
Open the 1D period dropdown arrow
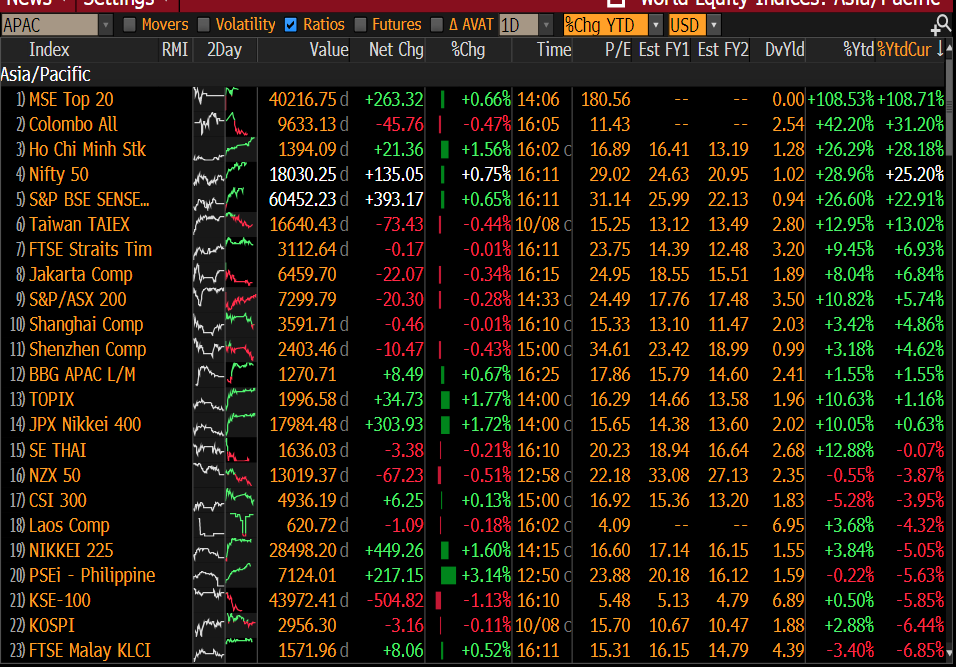tap(547, 25)
